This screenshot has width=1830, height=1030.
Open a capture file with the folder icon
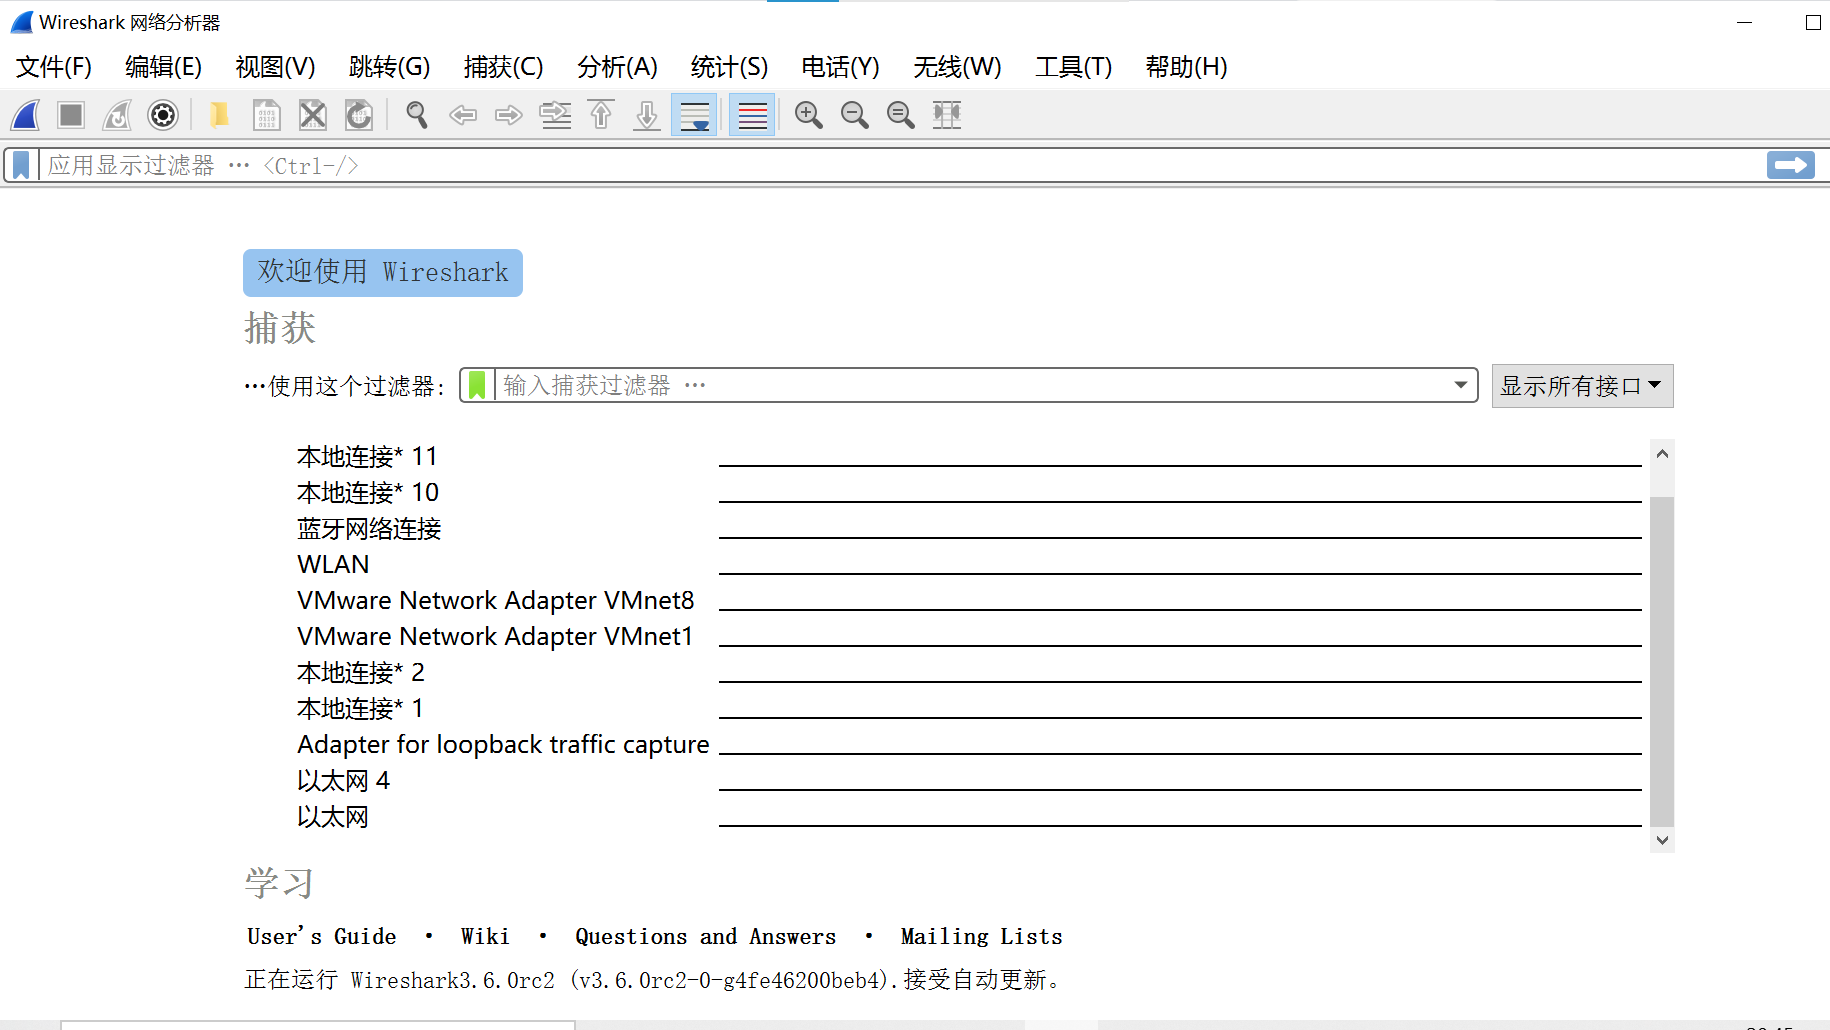[x=219, y=115]
